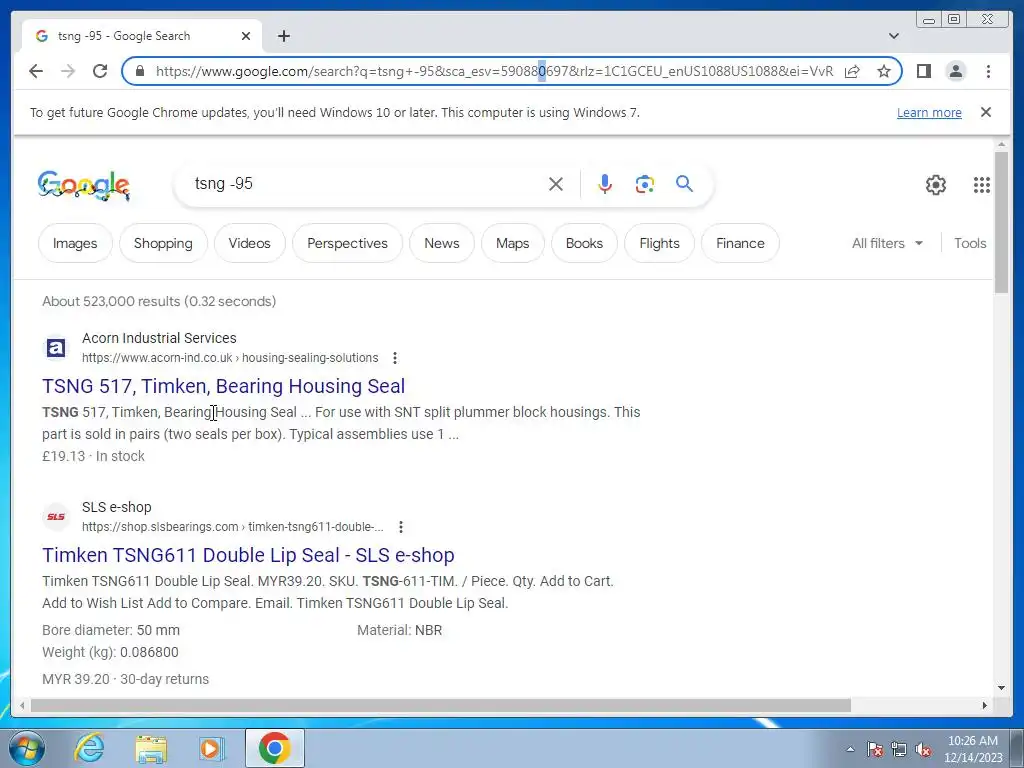Open the Windows Start menu
The width and height of the screenshot is (1024, 768).
(x=26, y=748)
